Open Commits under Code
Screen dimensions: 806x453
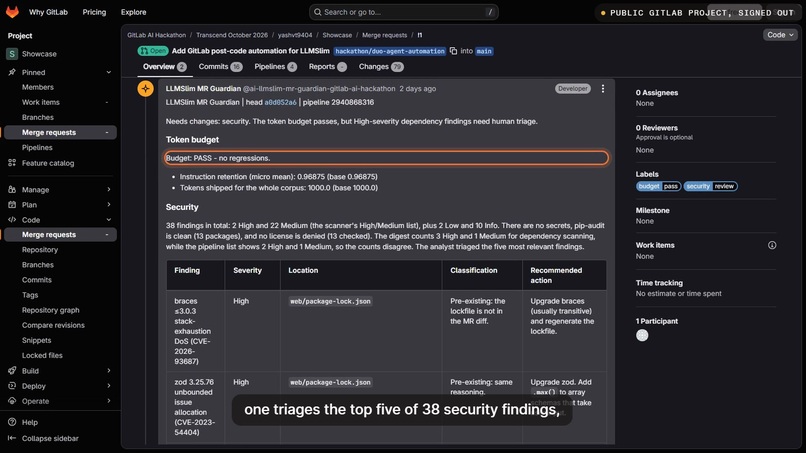tap(36, 280)
